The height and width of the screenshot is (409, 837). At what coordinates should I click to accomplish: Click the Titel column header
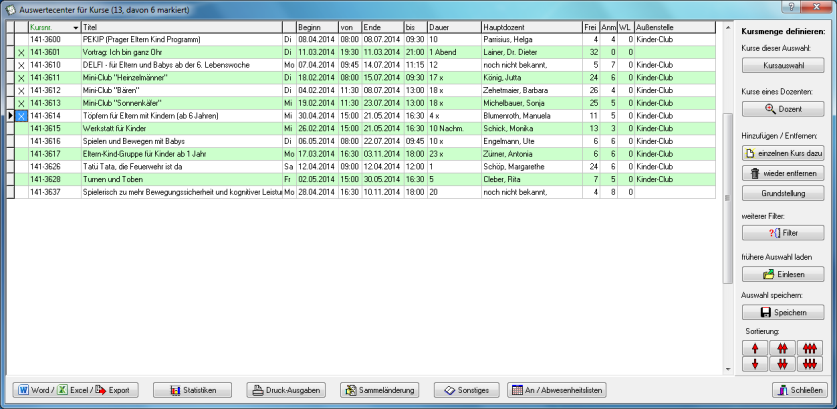click(181, 27)
